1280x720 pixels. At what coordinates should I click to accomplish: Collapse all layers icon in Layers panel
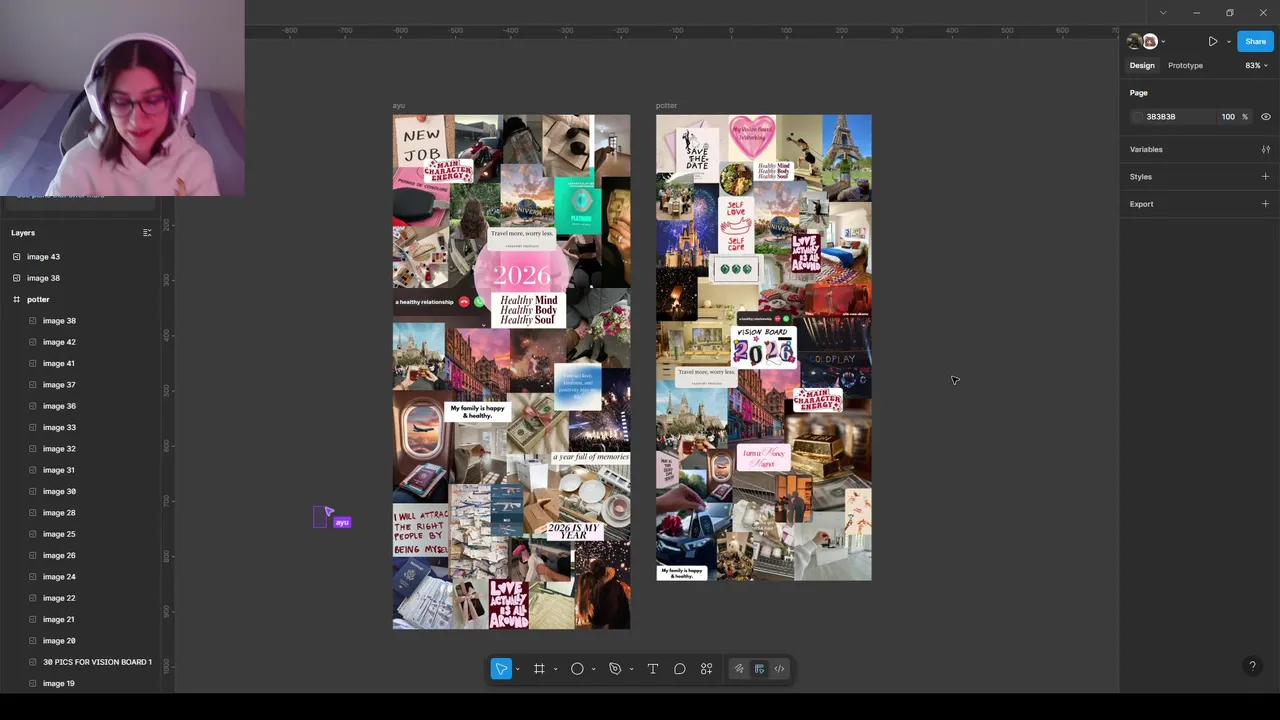click(x=147, y=233)
